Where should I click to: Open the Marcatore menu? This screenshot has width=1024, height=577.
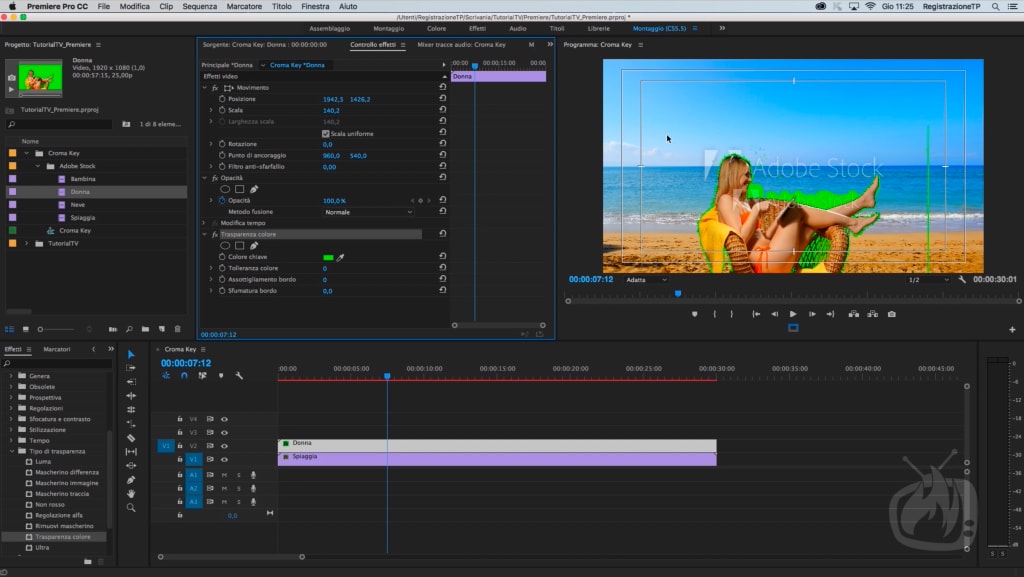(244, 7)
